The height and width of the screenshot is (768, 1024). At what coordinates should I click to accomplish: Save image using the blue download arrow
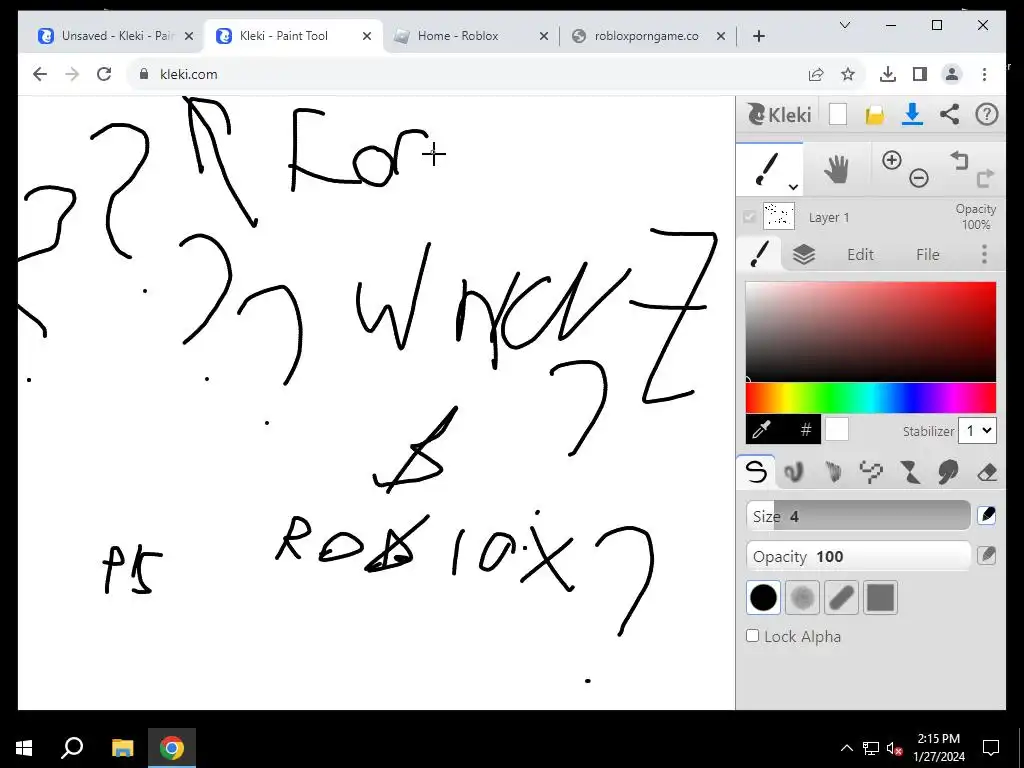click(x=912, y=114)
